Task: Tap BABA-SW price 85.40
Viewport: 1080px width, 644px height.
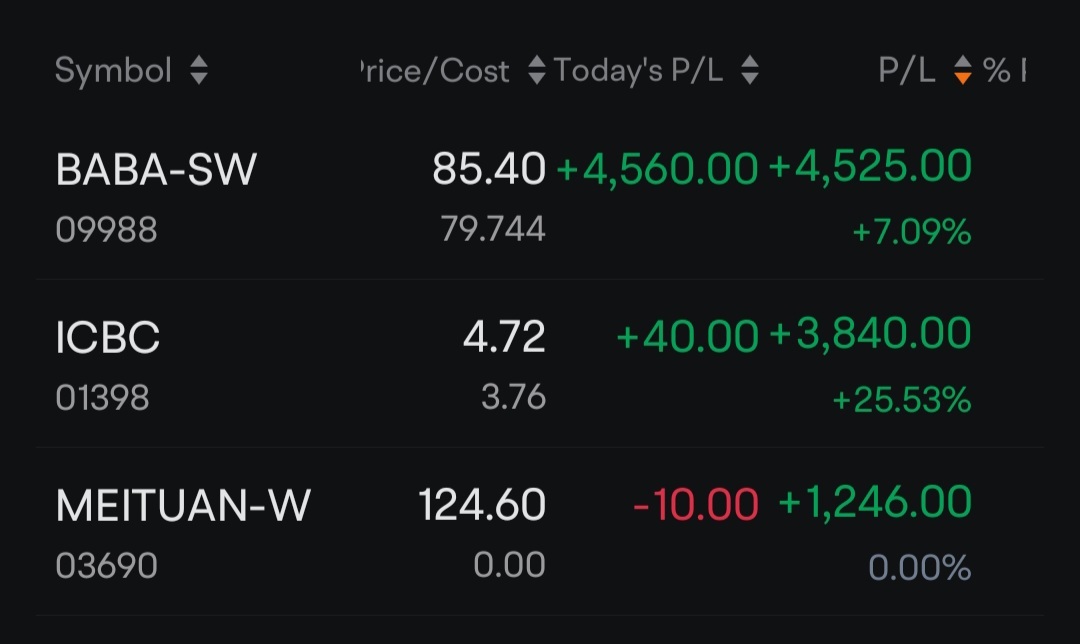Action: tap(489, 169)
